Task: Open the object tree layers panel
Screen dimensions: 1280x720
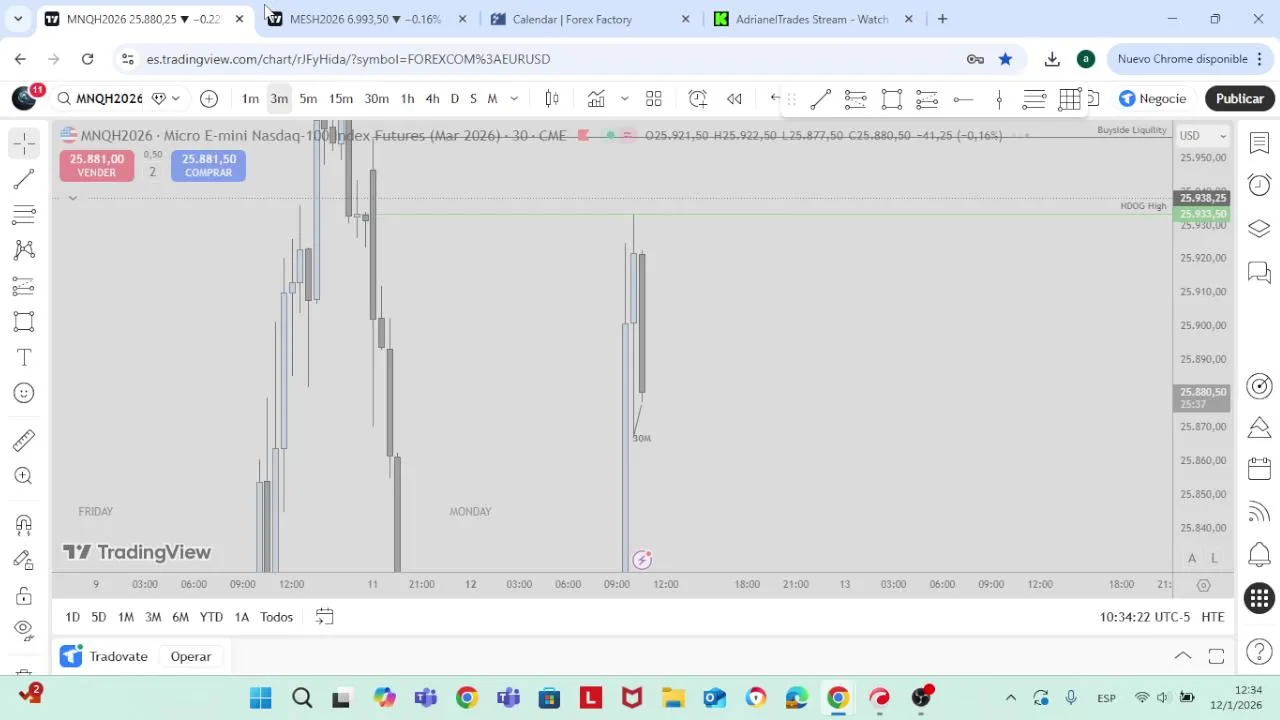Action: [1259, 229]
